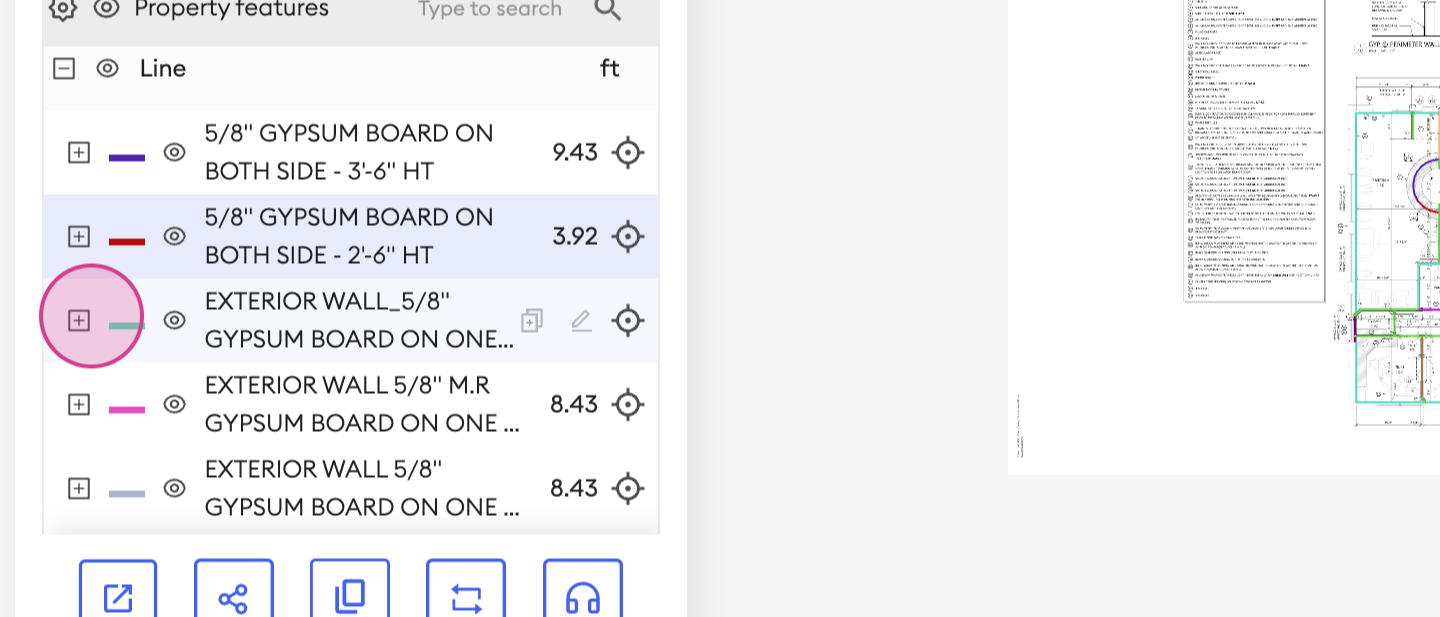The height and width of the screenshot is (617, 1440).
Task: Hide the EXTERIOR WALL 5/8" M.R layer
Action: point(175,405)
